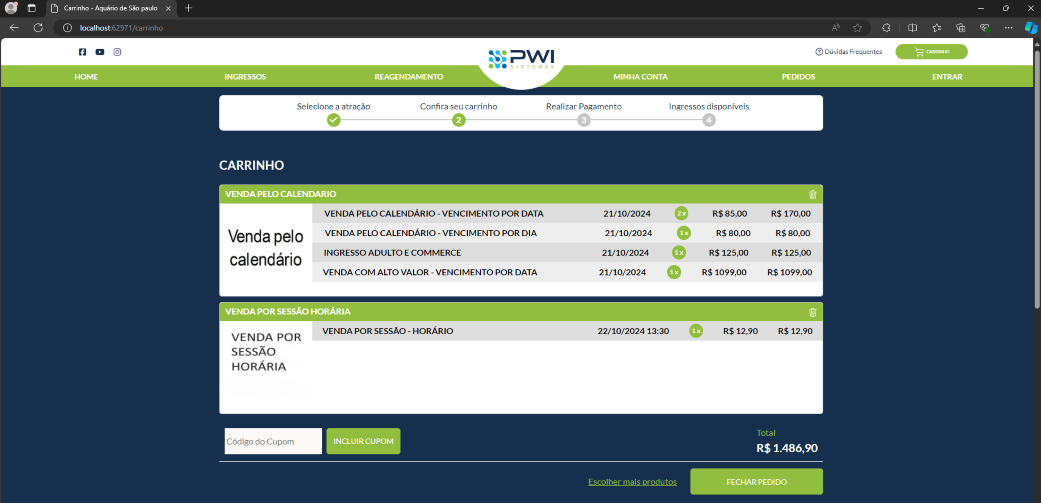Click the browser refresh icon

[38, 28]
